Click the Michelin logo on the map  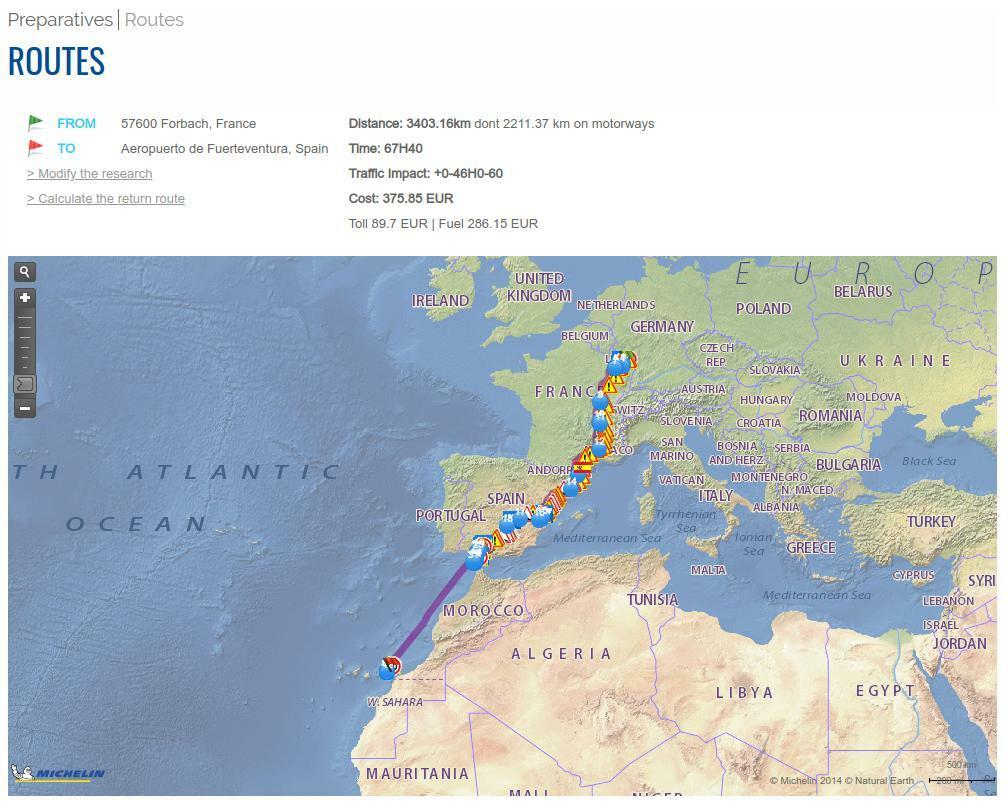(58, 773)
